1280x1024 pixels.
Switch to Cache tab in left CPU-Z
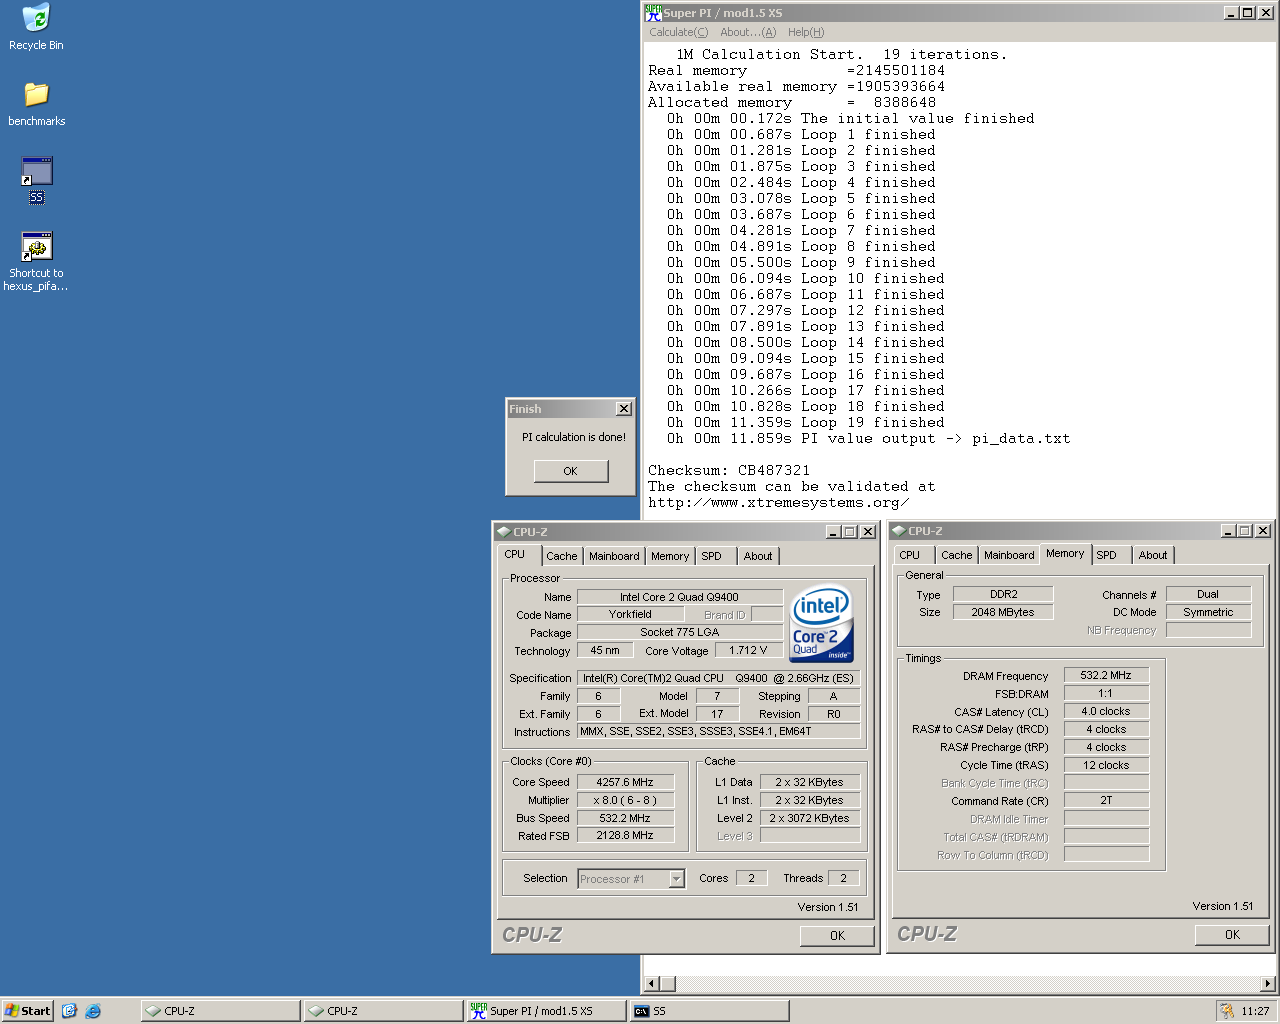pyautogui.click(x=561, y=556)
